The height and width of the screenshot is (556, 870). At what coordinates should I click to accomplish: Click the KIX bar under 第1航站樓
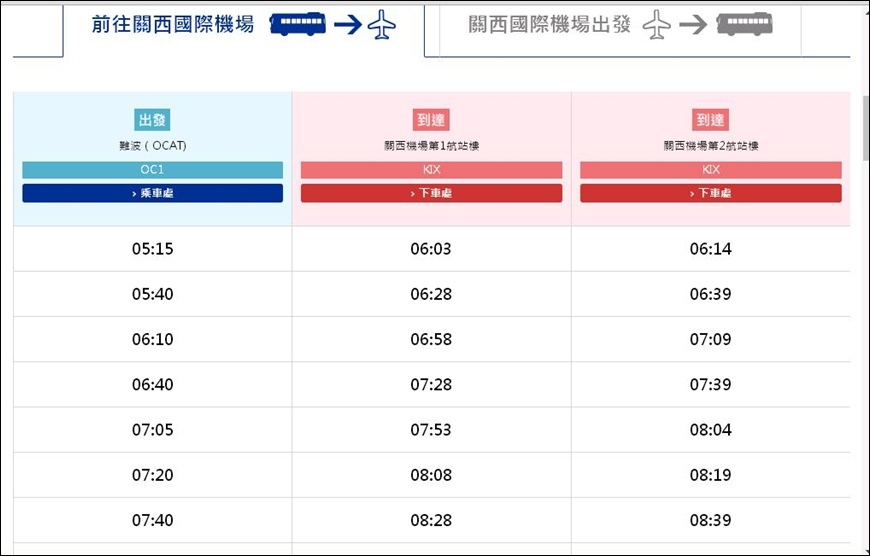pyautogui.click(x=431, y=170)
